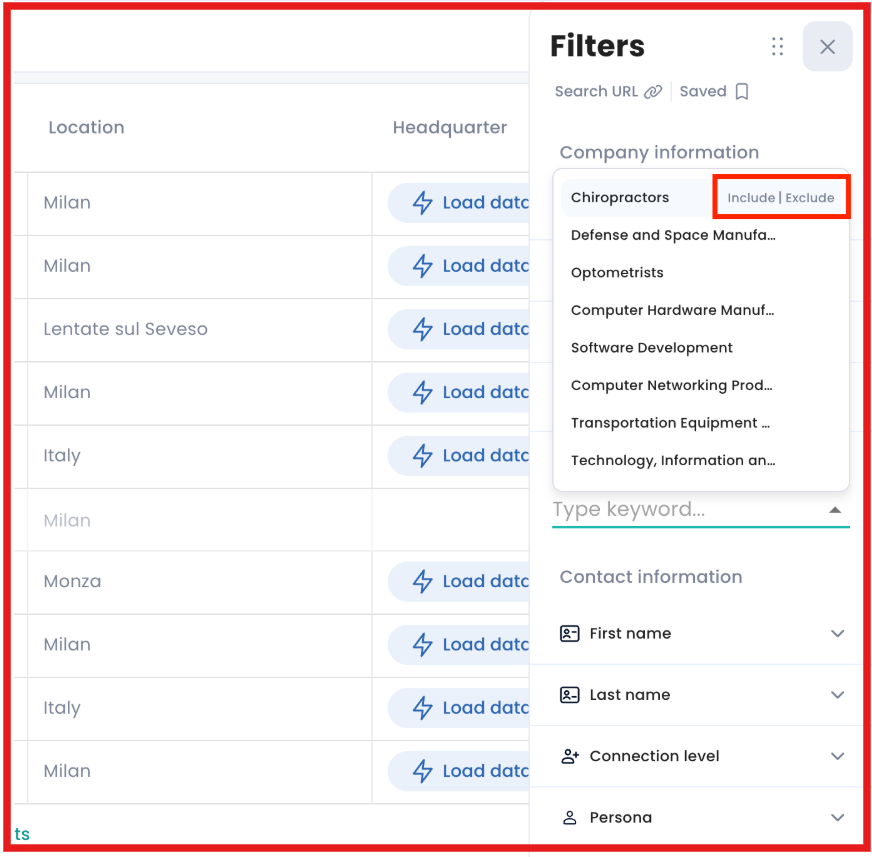The image size is (872, 857).
Task: Click the Last name contact badge icon
Action: coord(569,694)
